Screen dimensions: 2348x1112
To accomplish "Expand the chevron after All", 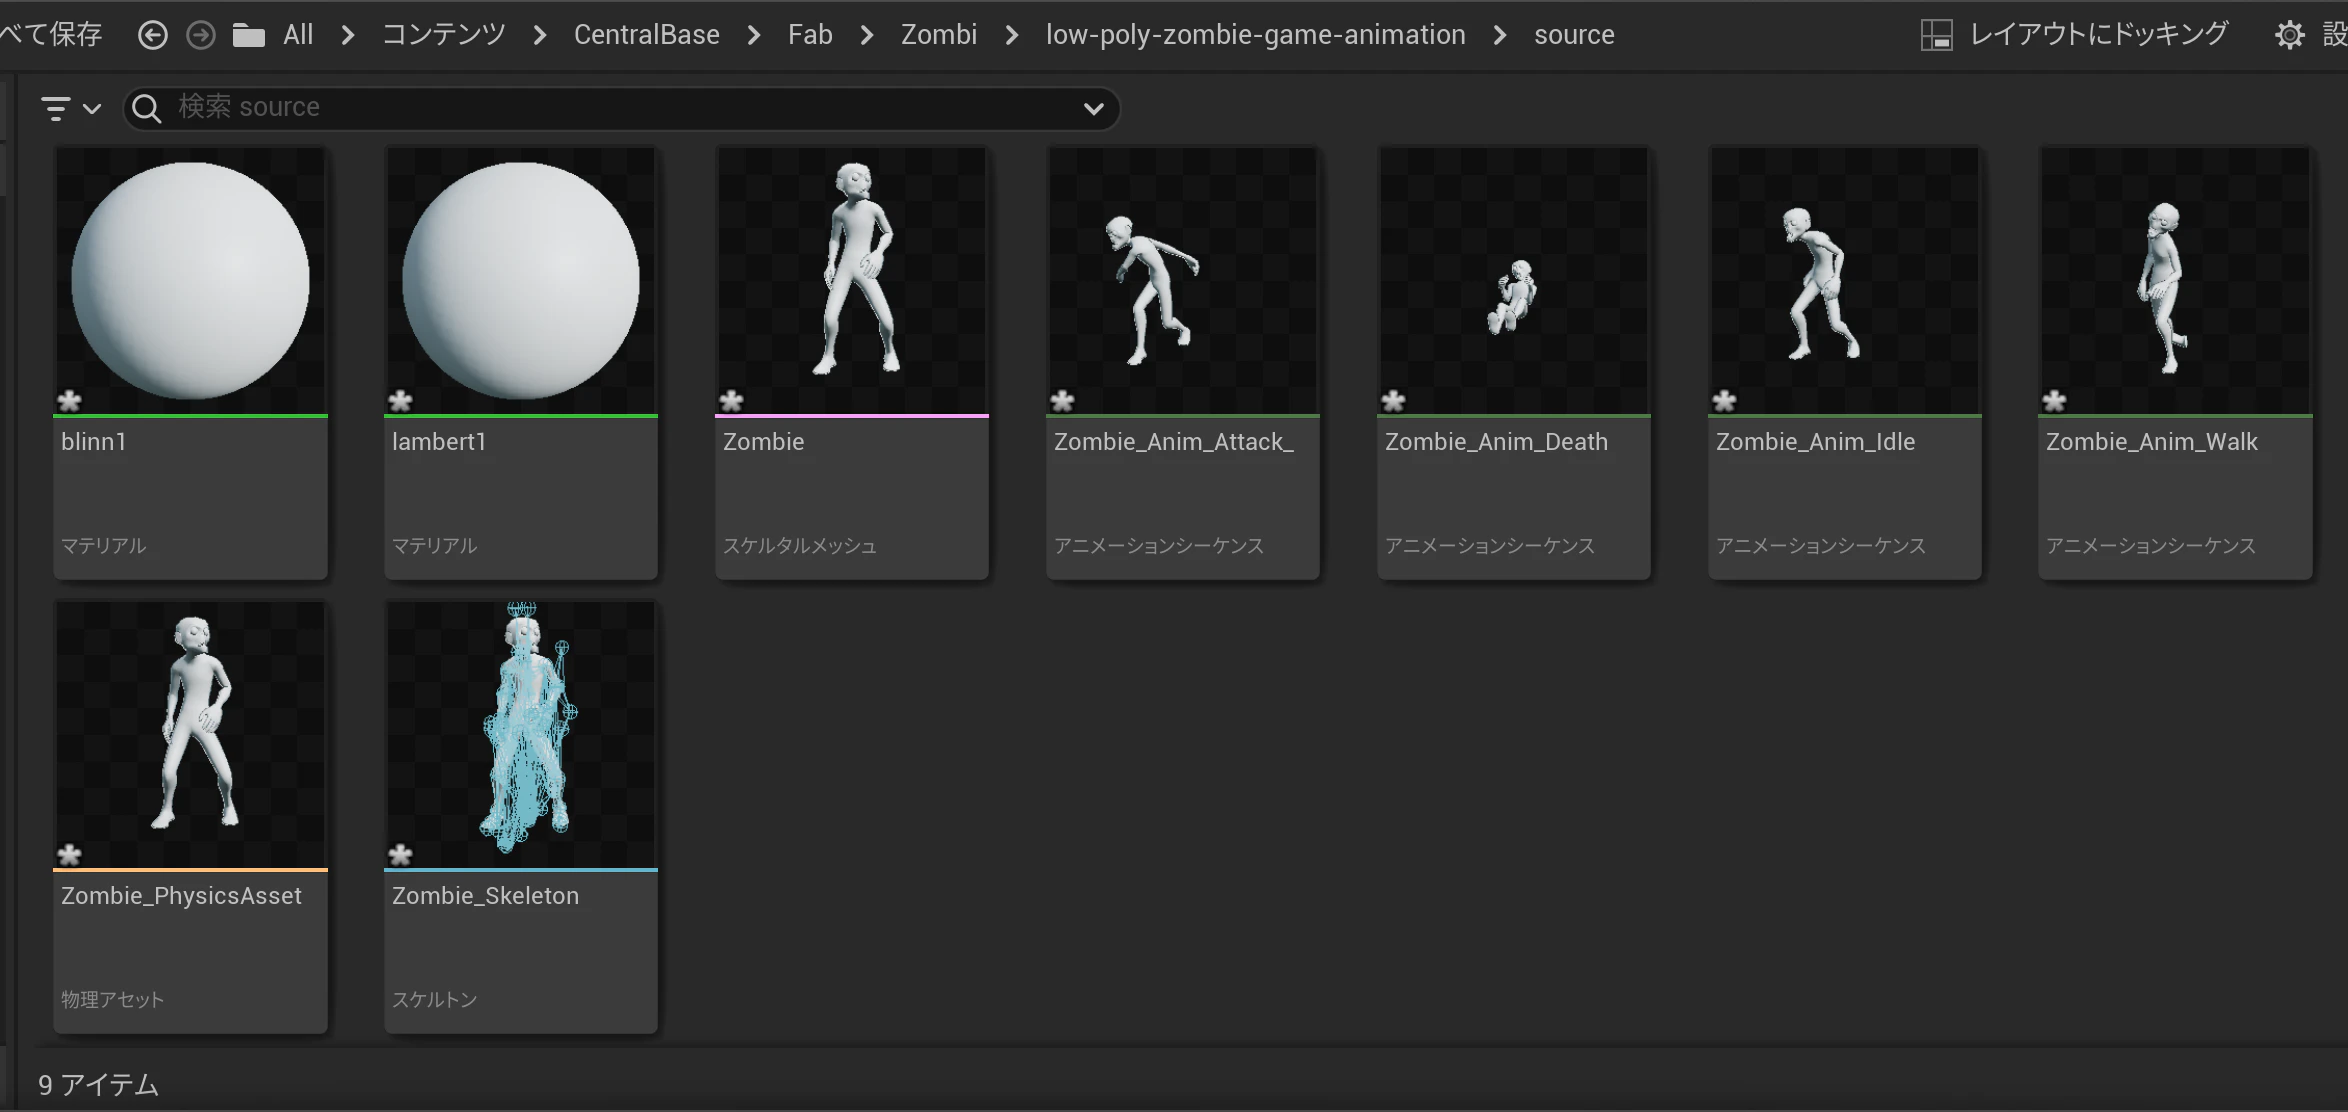I will (x=348, y=35).
